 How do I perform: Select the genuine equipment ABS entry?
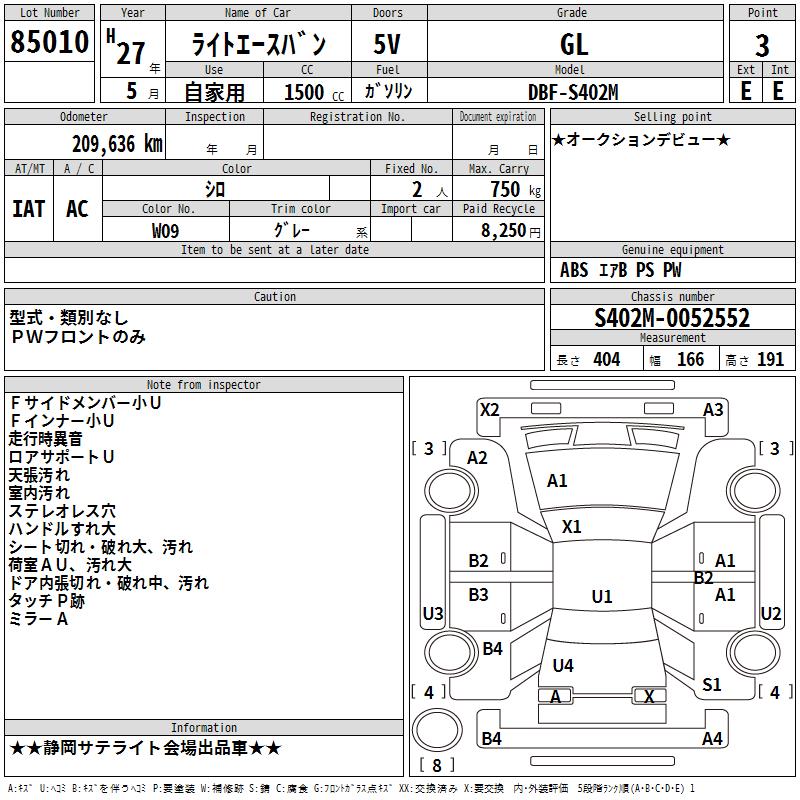pyautogui.click(x=574, y=270)
